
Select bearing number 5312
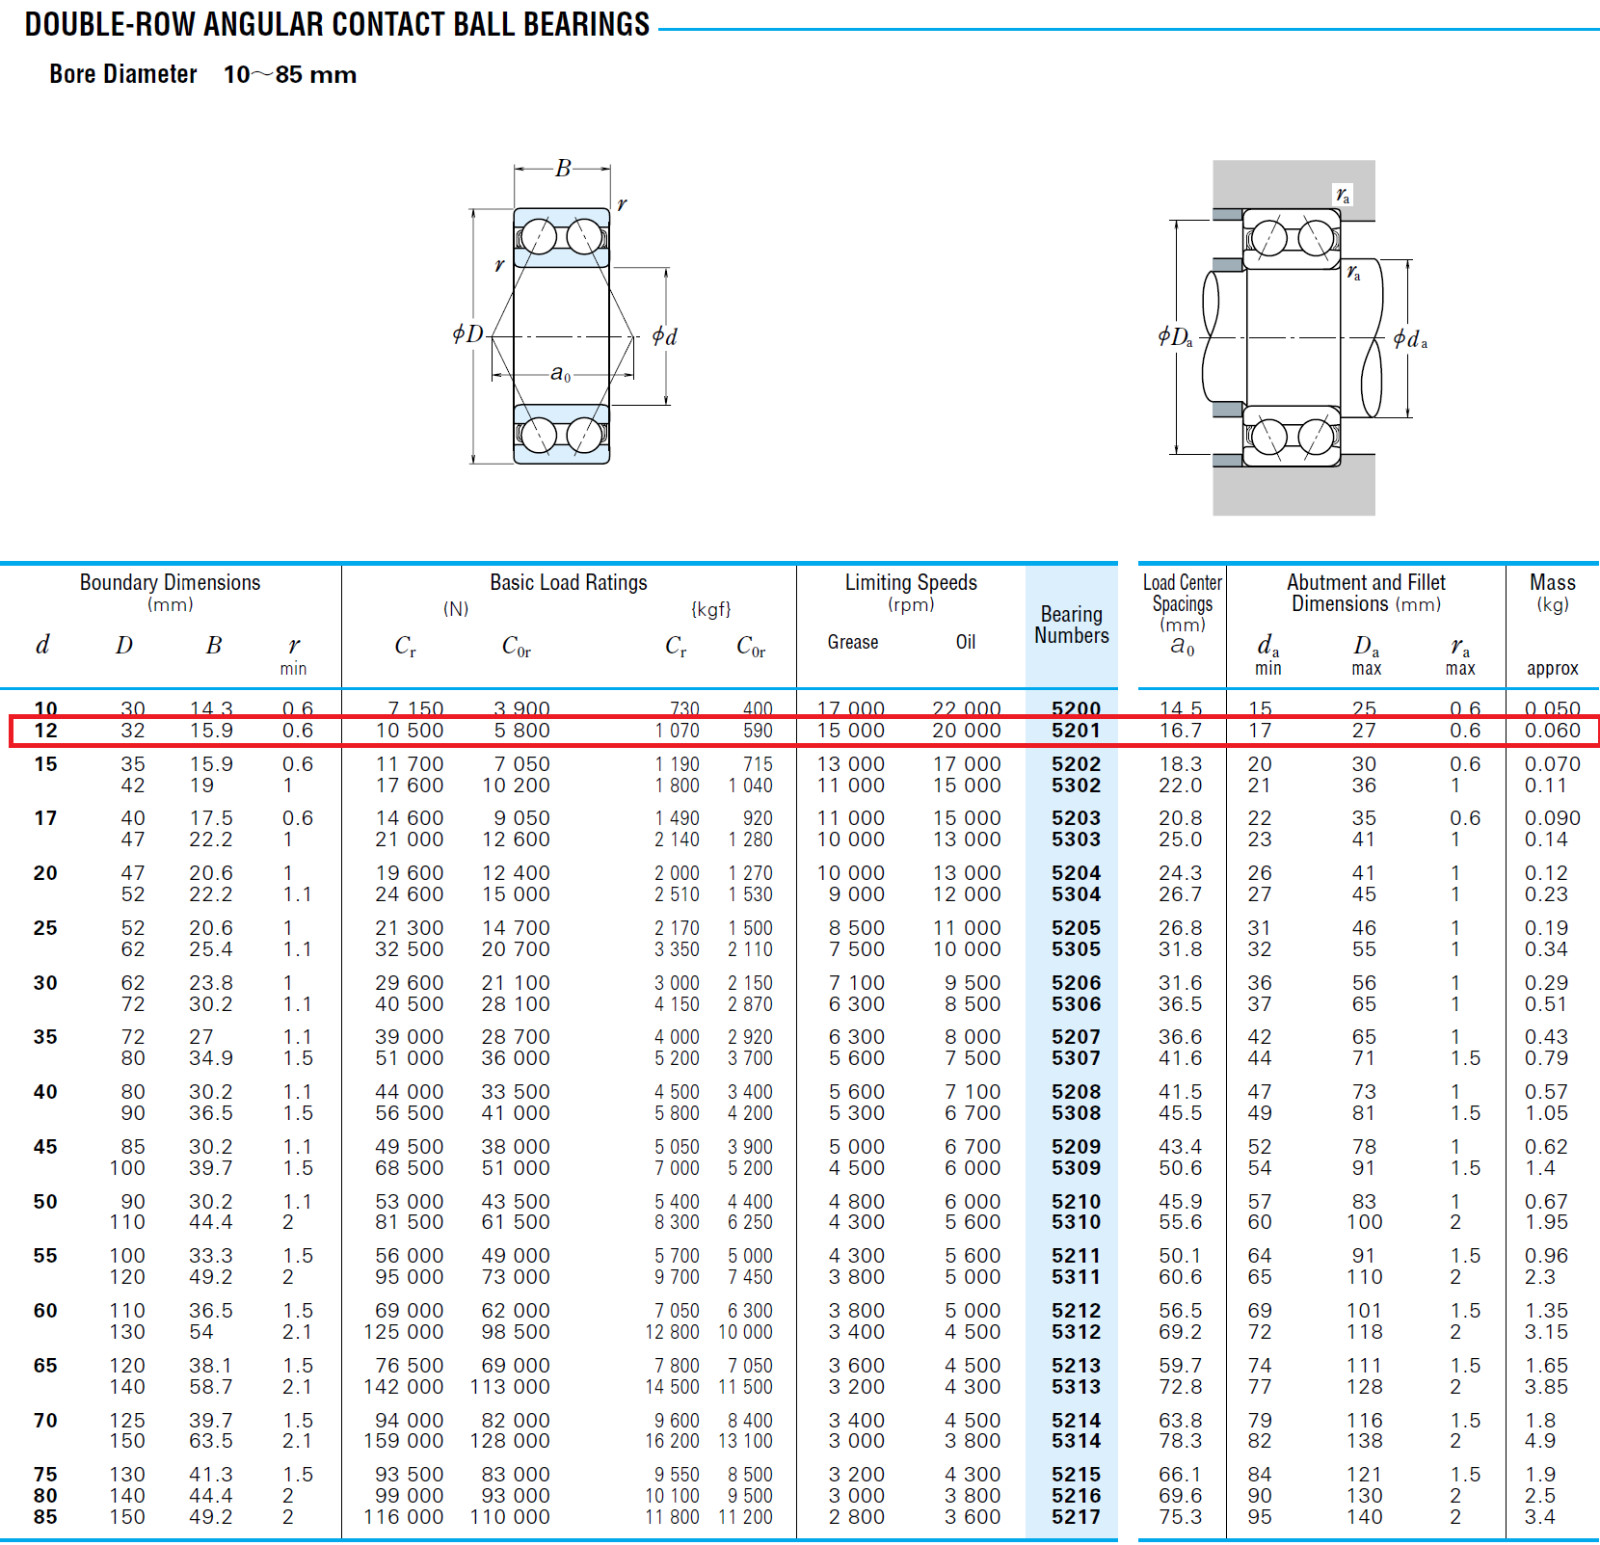coord(1076,1332)
